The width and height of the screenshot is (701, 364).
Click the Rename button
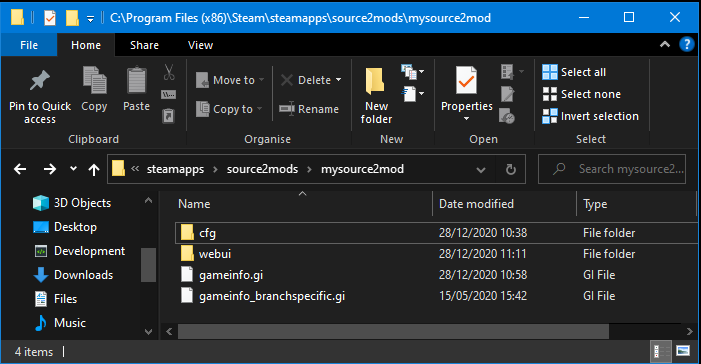309,109
